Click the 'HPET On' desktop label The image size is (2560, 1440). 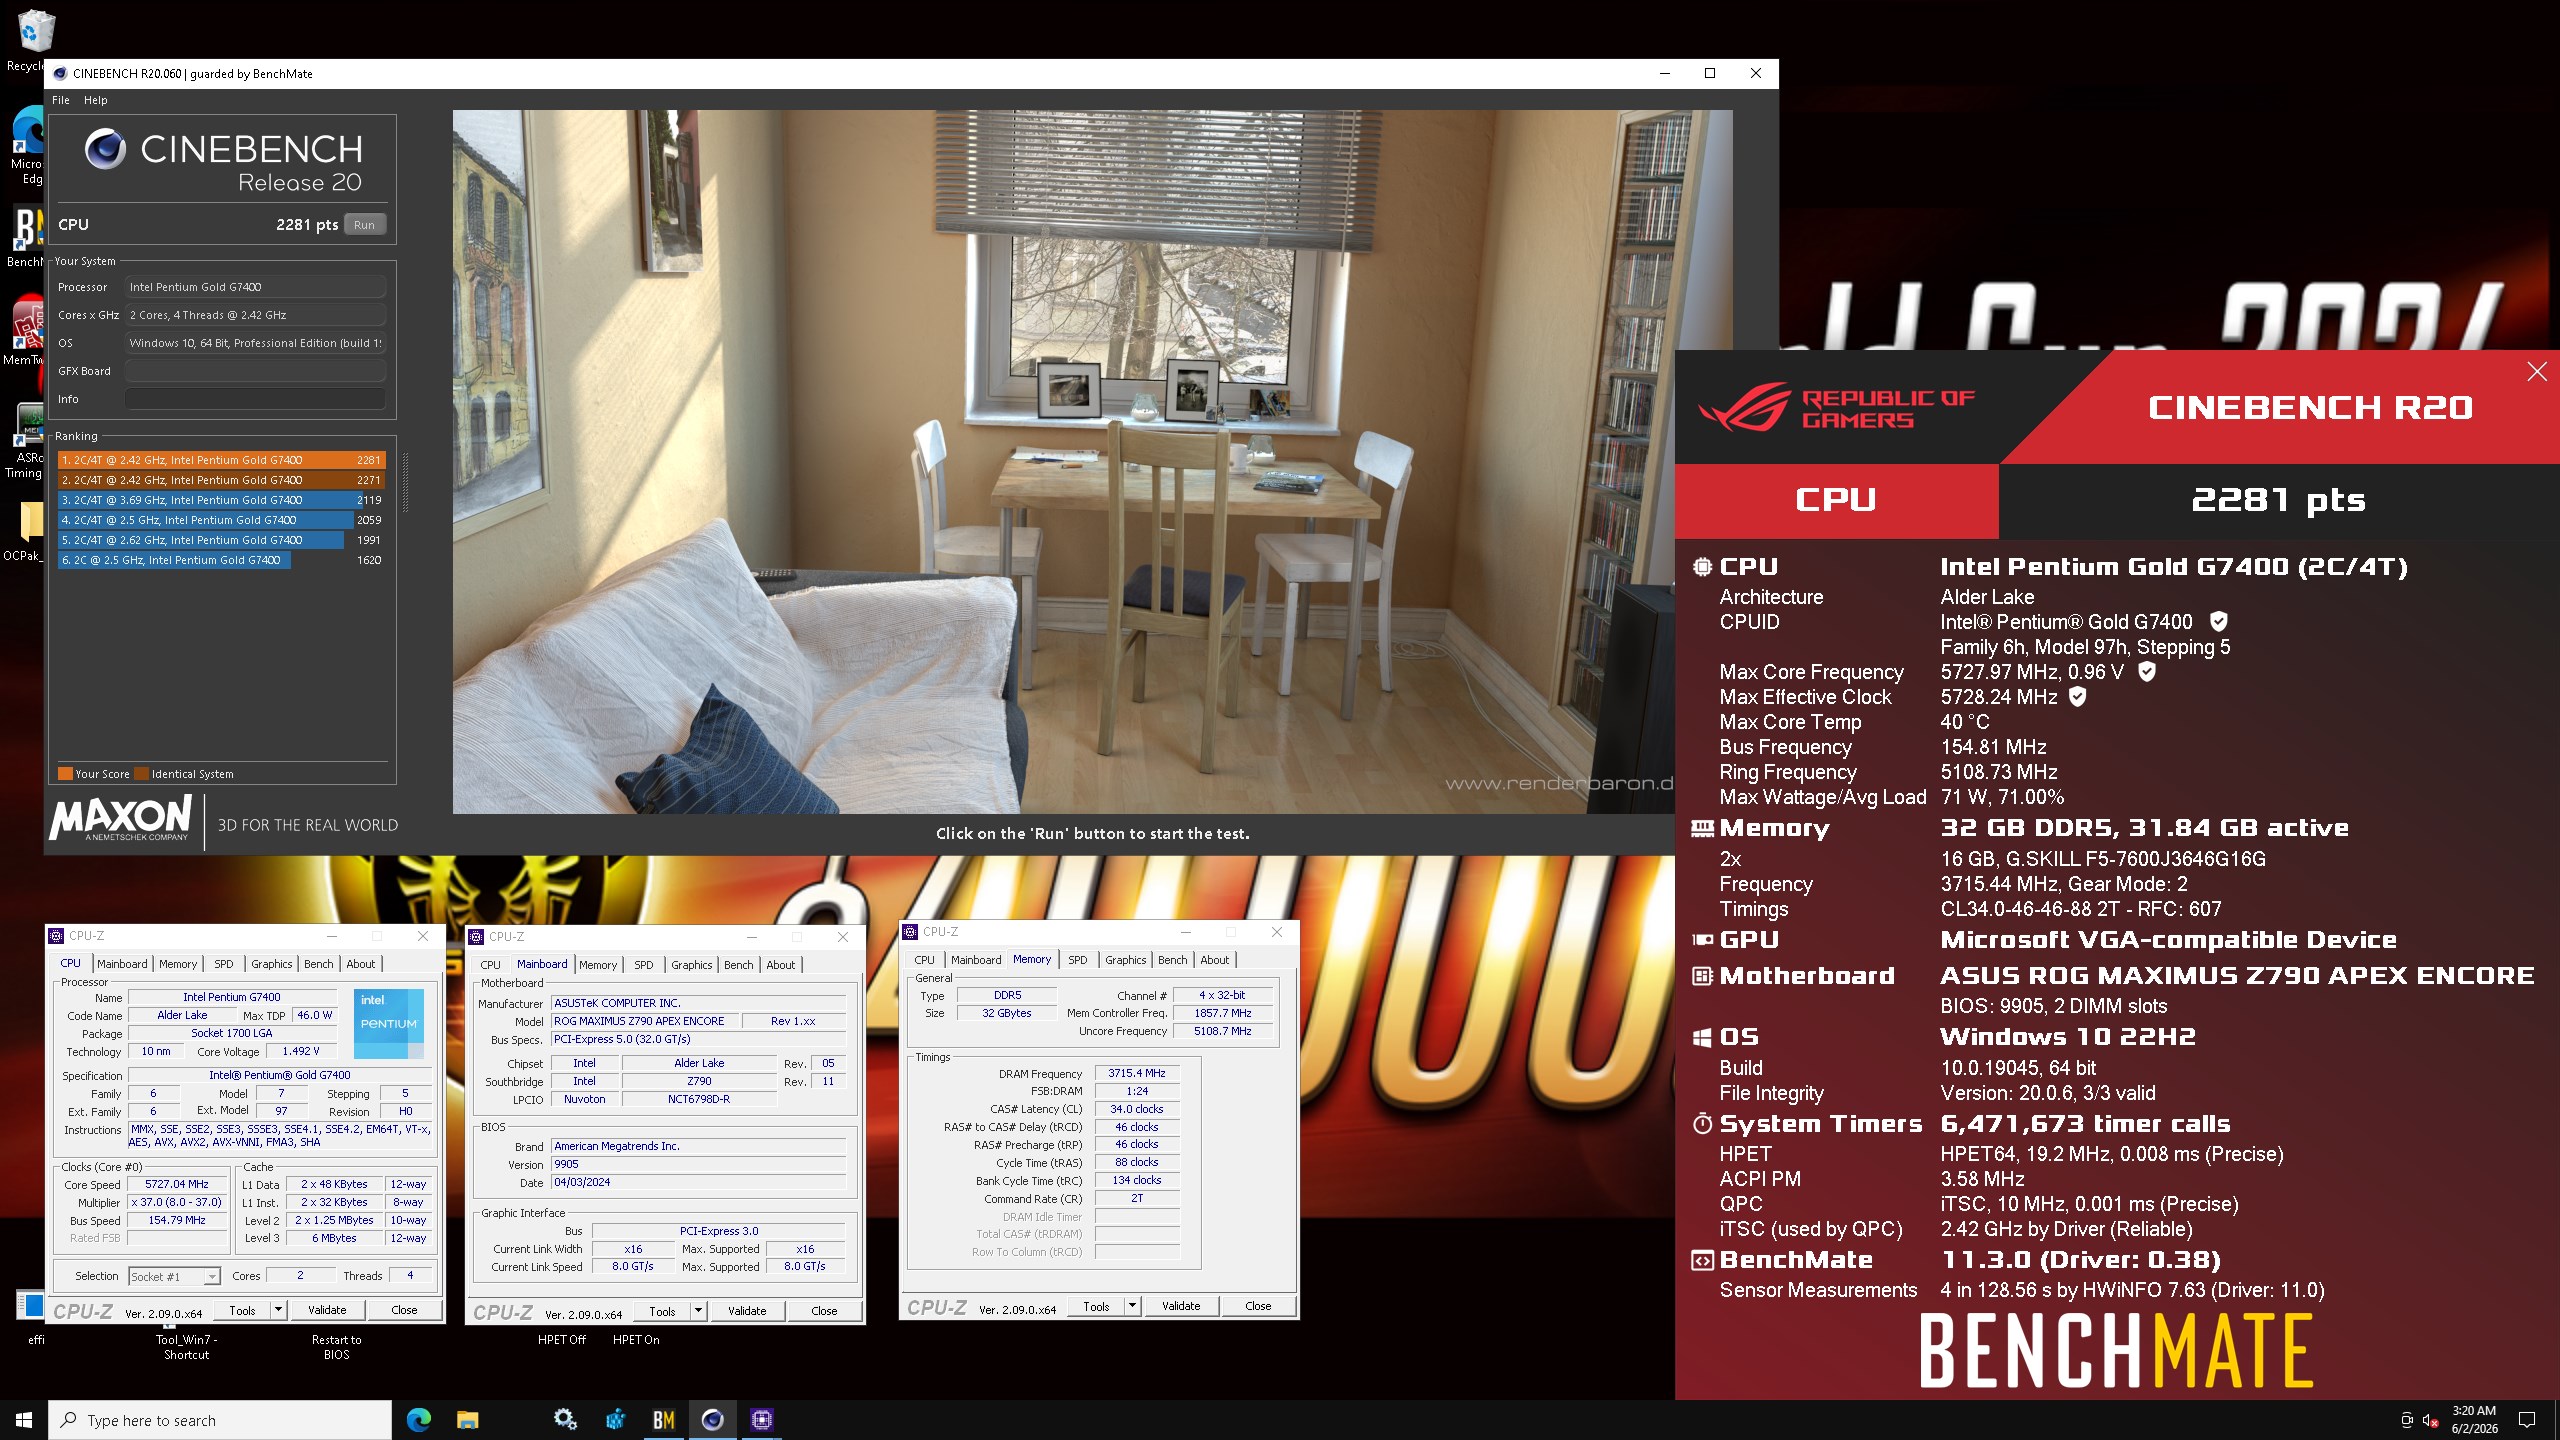tap(636, 1340)
